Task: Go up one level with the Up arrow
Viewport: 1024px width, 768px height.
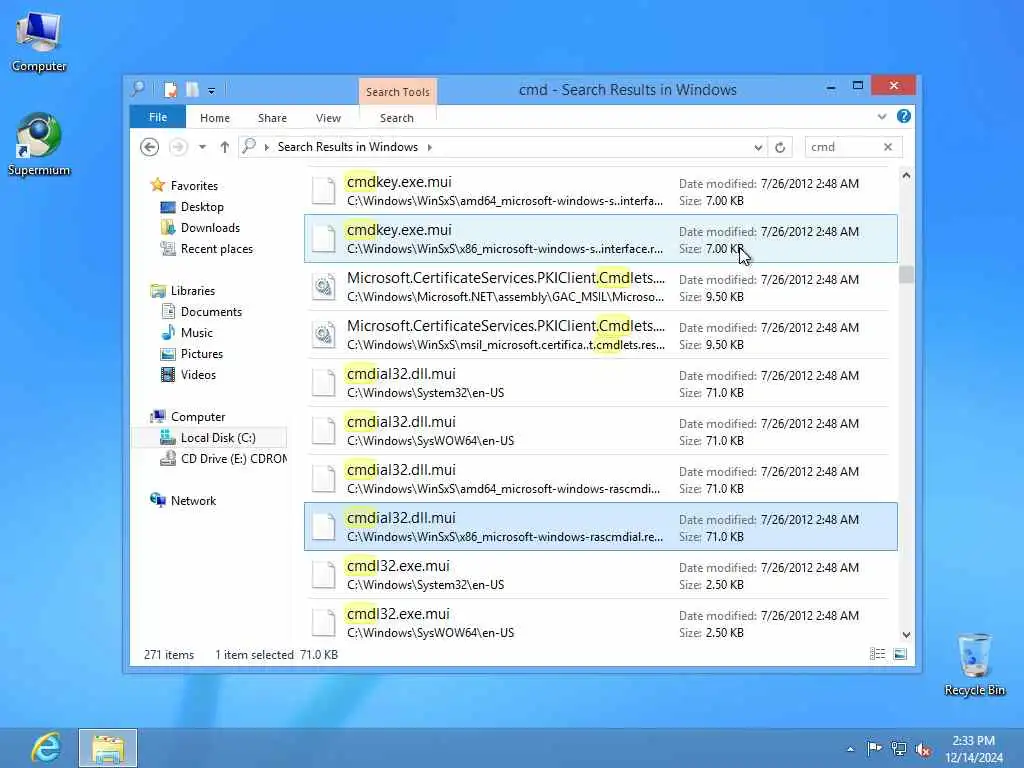Action: 225,147
